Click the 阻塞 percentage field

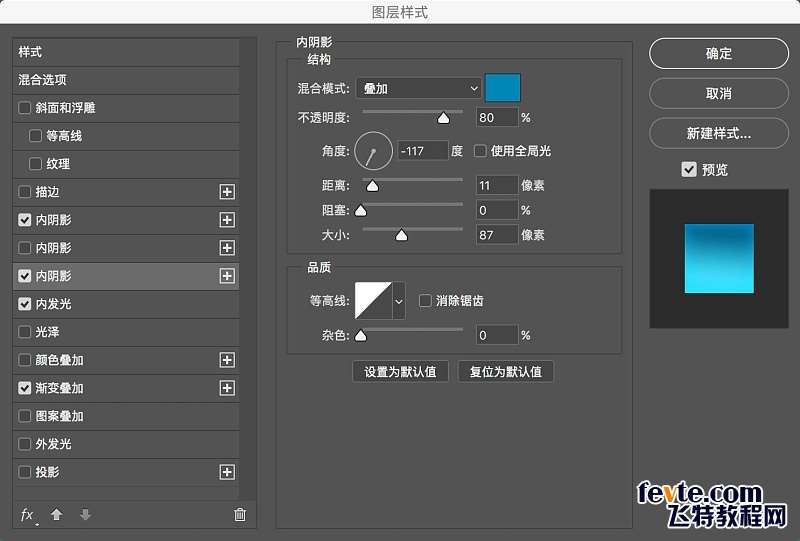[497, 210]
